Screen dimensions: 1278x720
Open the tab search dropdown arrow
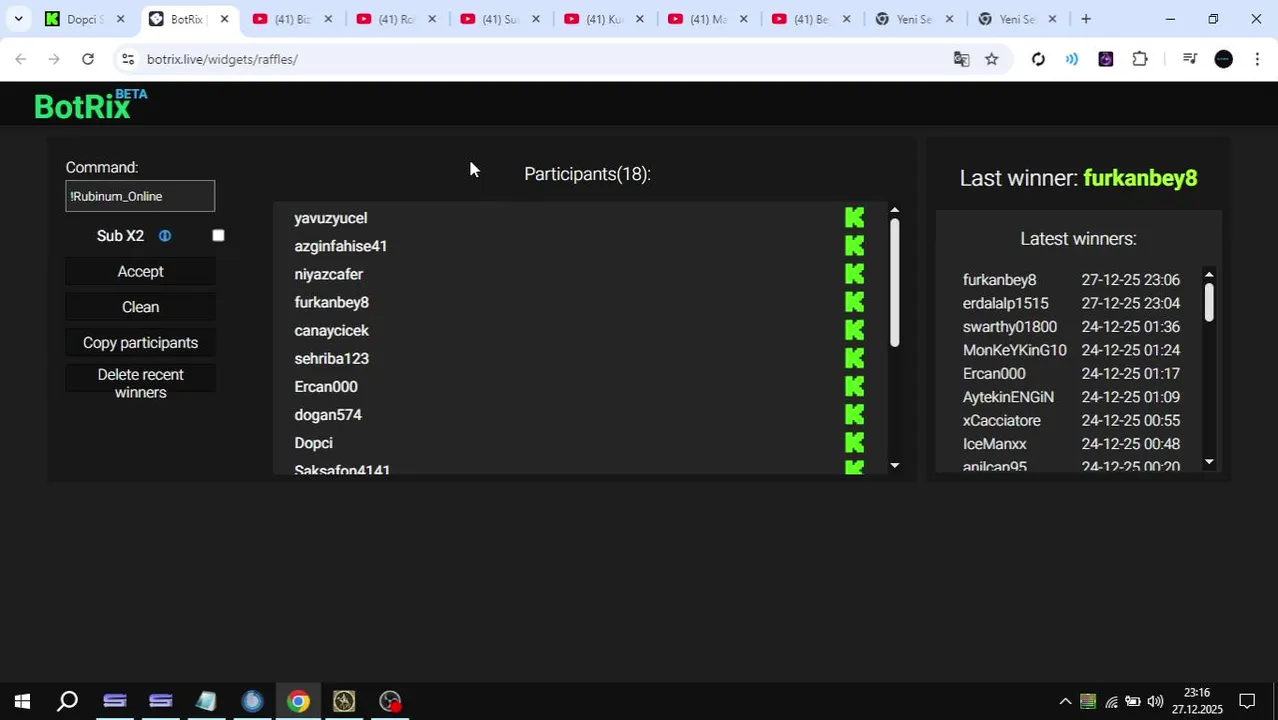(18, 19)
